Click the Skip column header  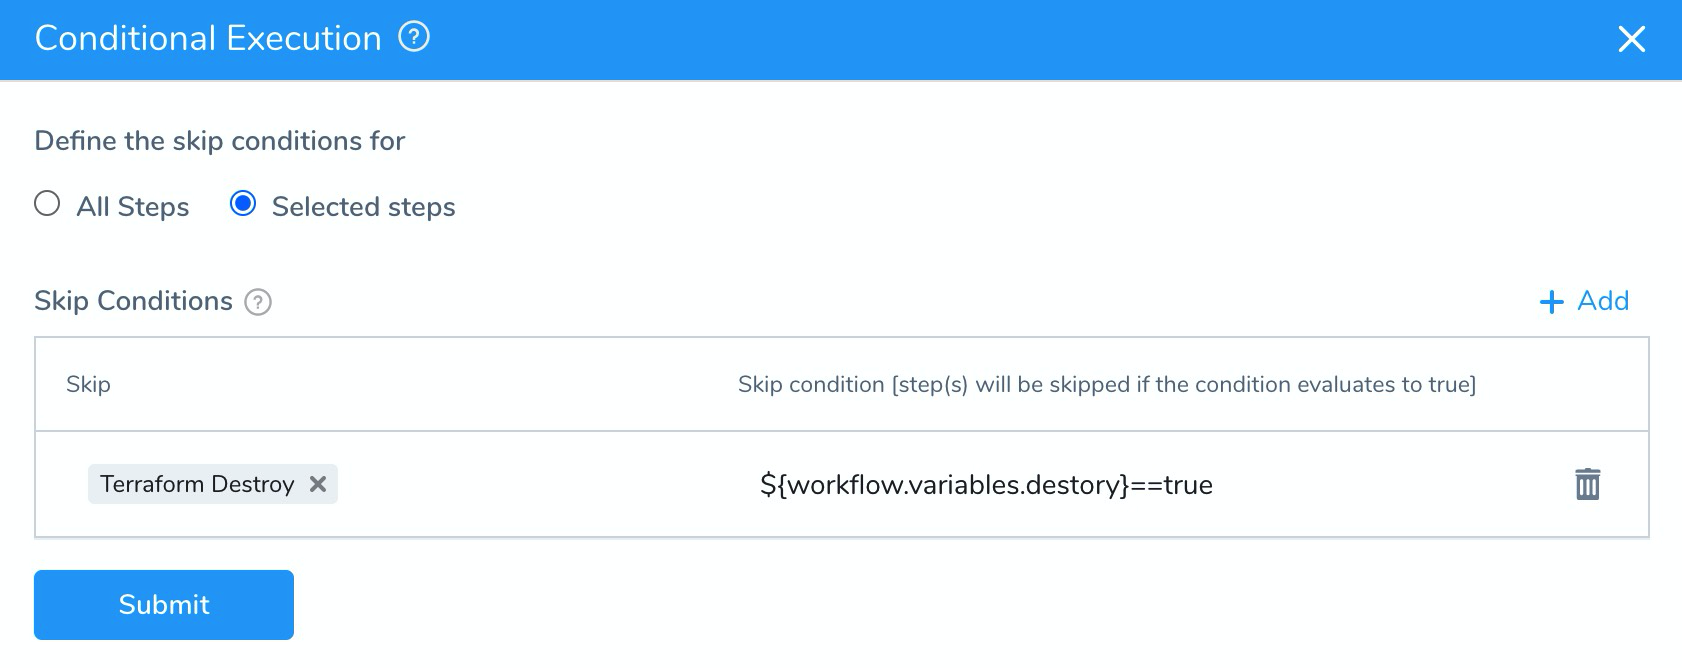click(x=88, y=384)
